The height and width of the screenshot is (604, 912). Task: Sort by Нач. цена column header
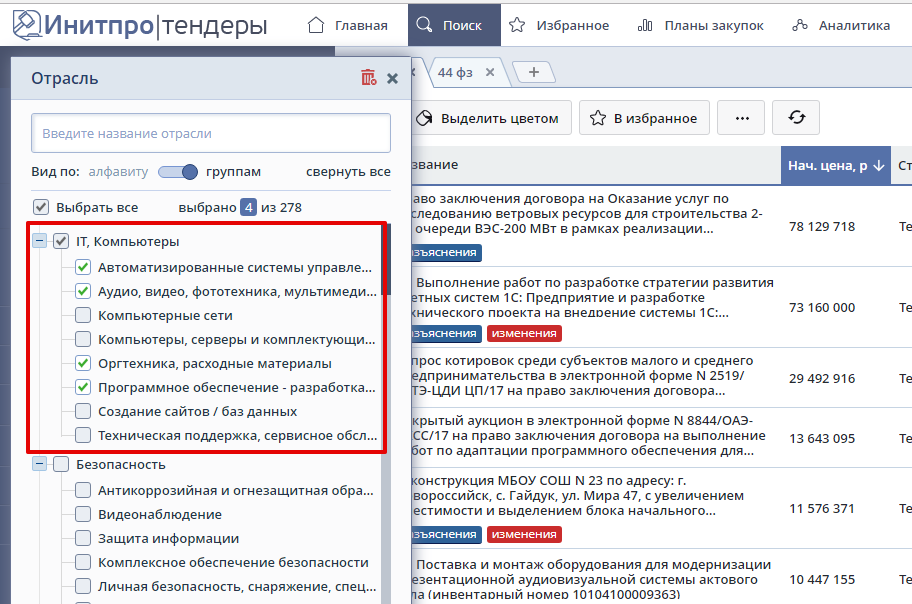[835, 165]
